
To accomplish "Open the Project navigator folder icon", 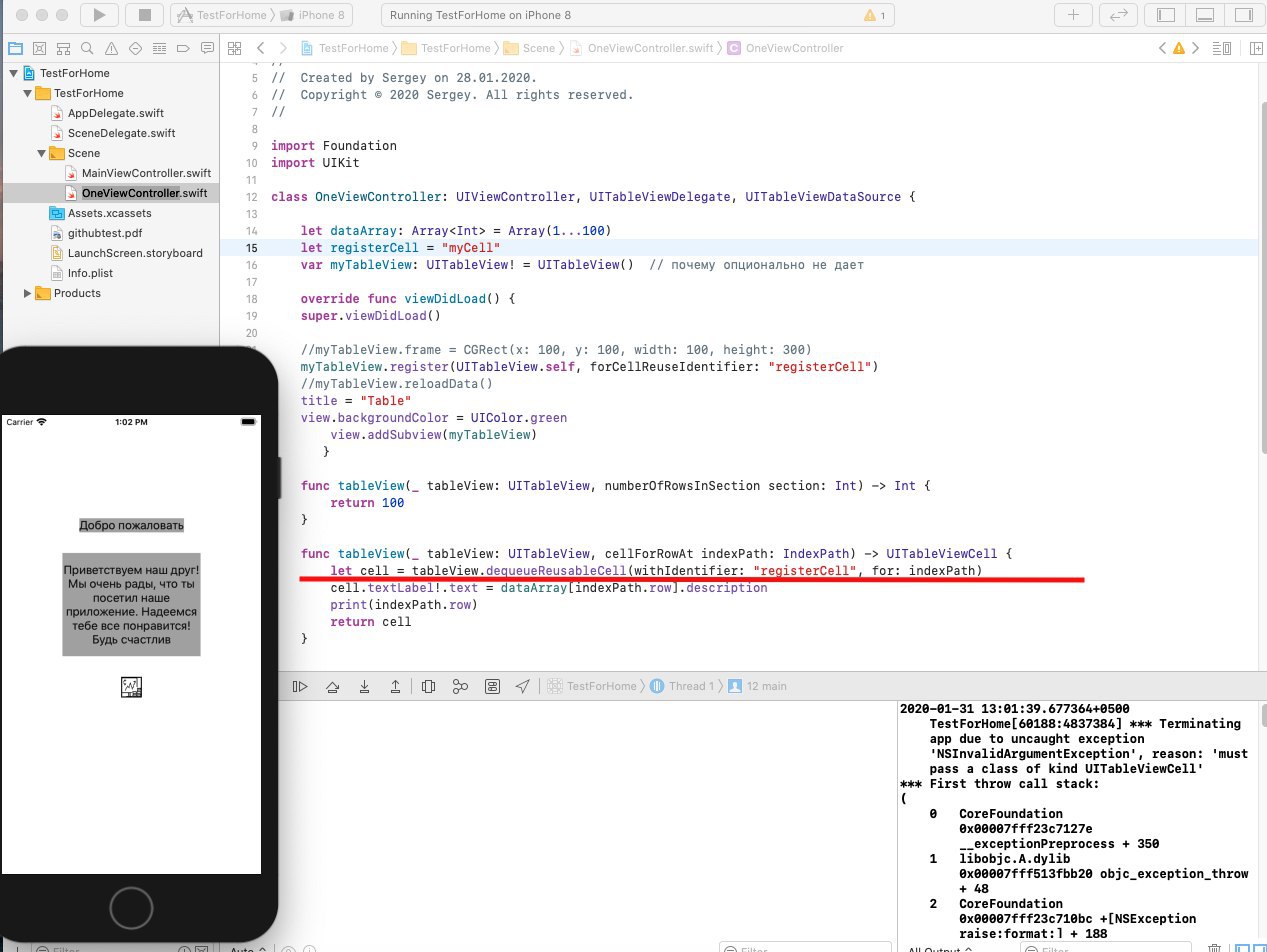I will [x=15, y=48].
